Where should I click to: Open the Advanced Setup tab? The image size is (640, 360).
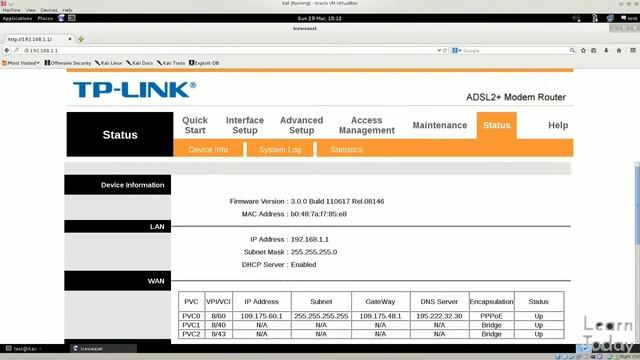(302, 125)
